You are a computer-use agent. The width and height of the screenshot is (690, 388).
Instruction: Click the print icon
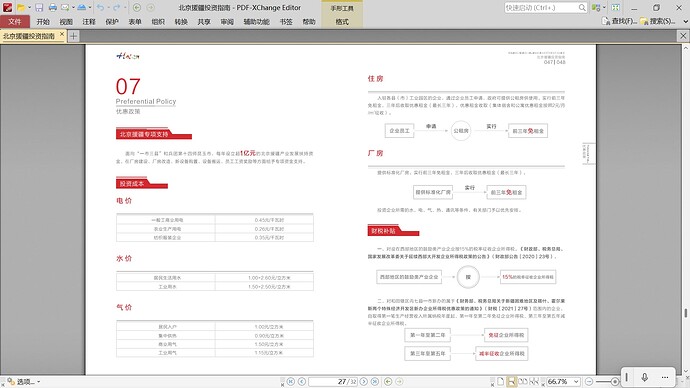click(53, 7)
